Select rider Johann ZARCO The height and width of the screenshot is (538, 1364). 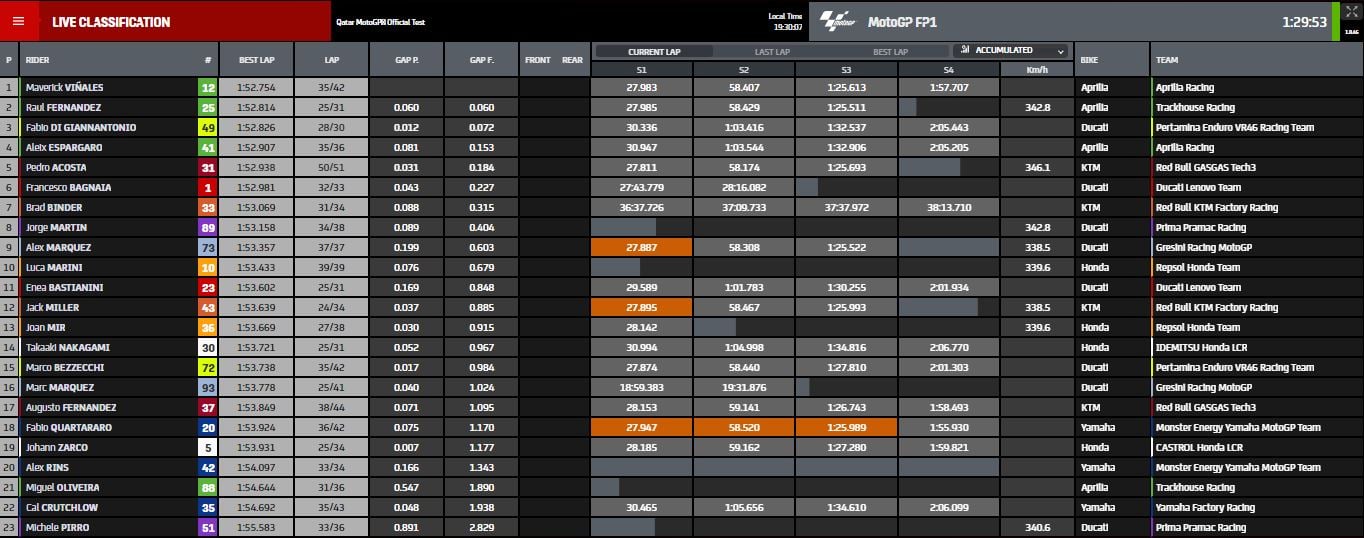[56, 447]
